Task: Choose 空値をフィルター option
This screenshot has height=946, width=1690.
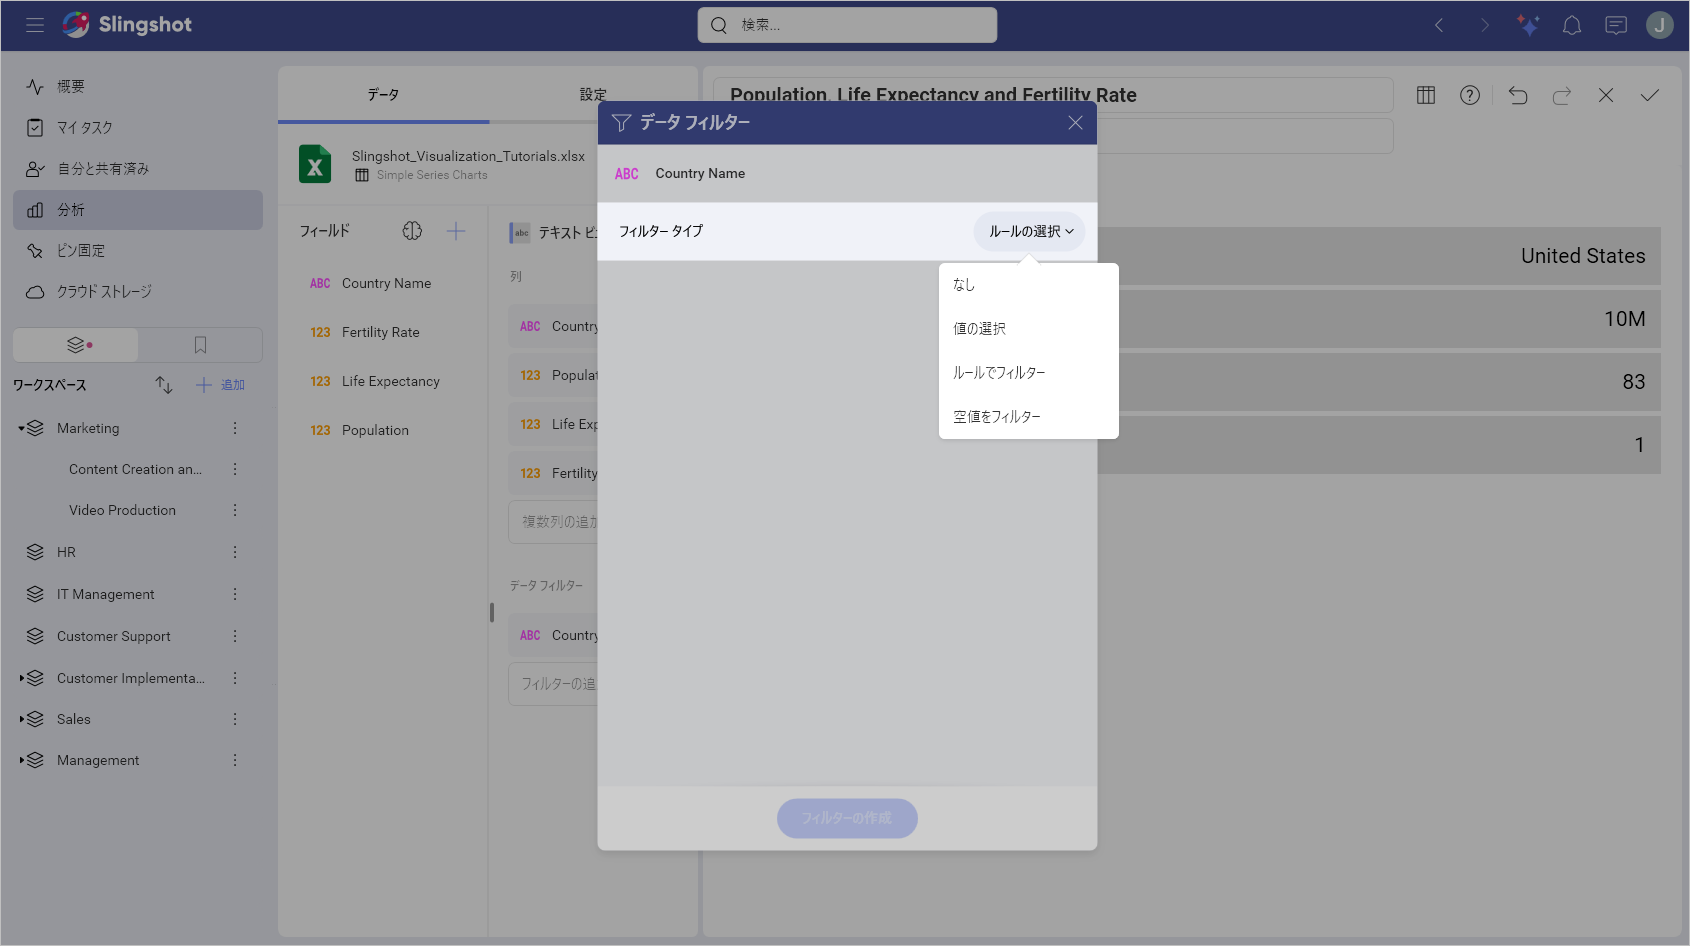Action: [x=1028, y=417]
